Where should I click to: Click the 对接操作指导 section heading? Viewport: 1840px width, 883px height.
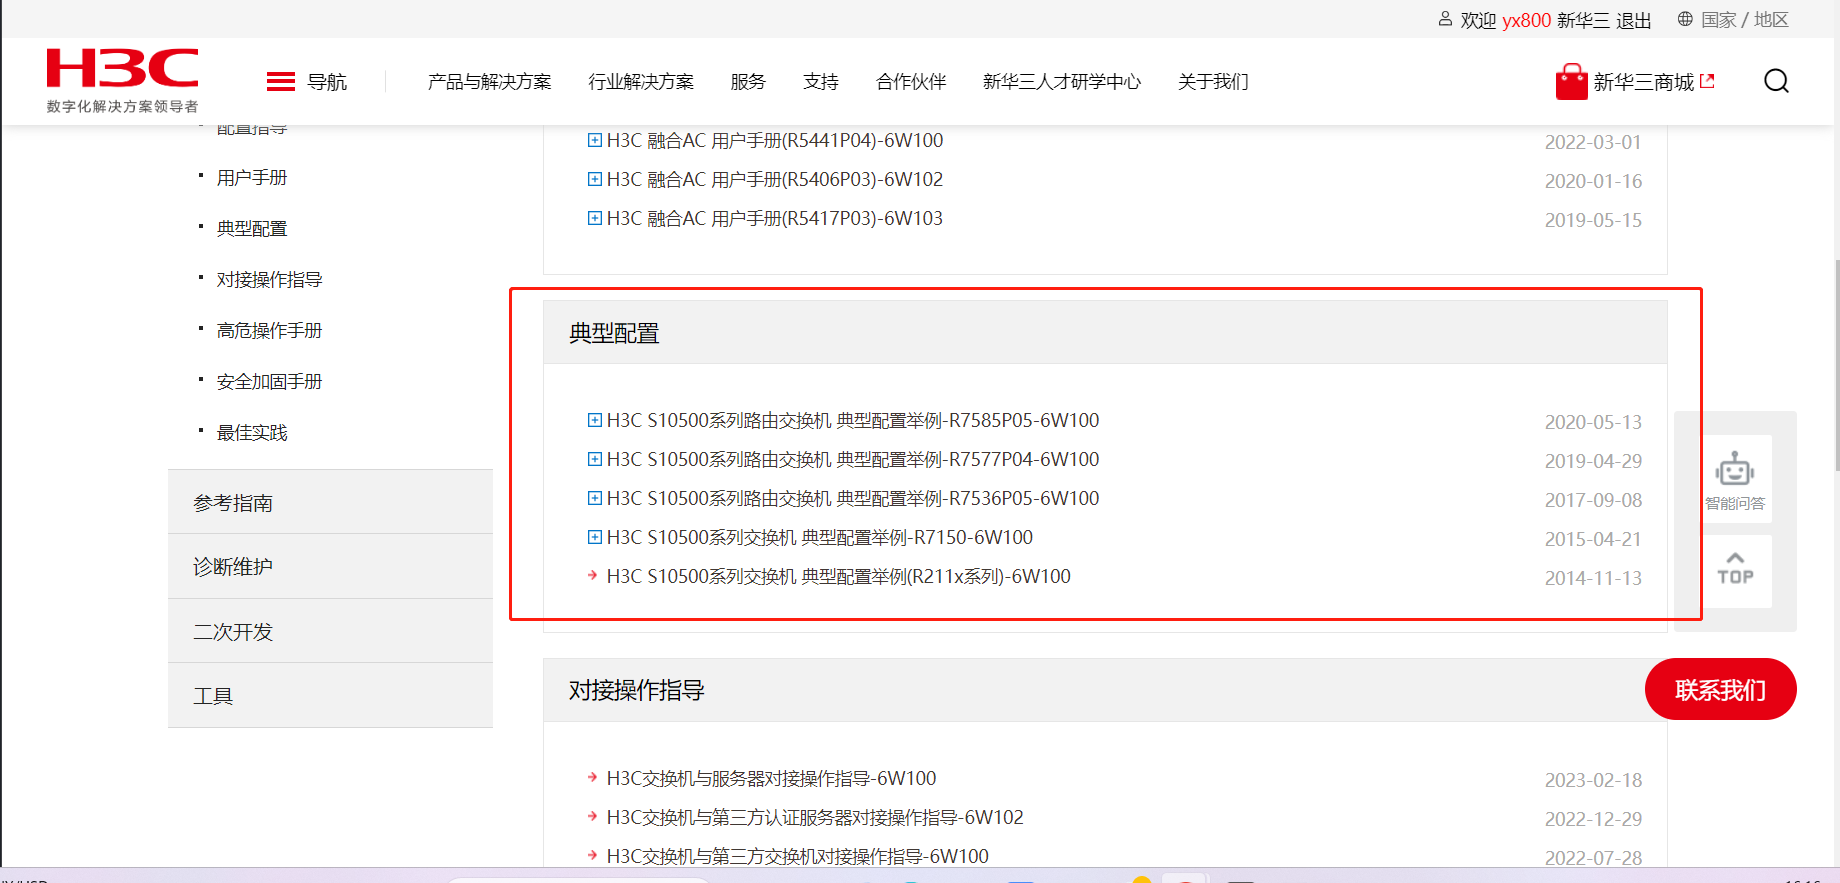click(x=637, y=690)
